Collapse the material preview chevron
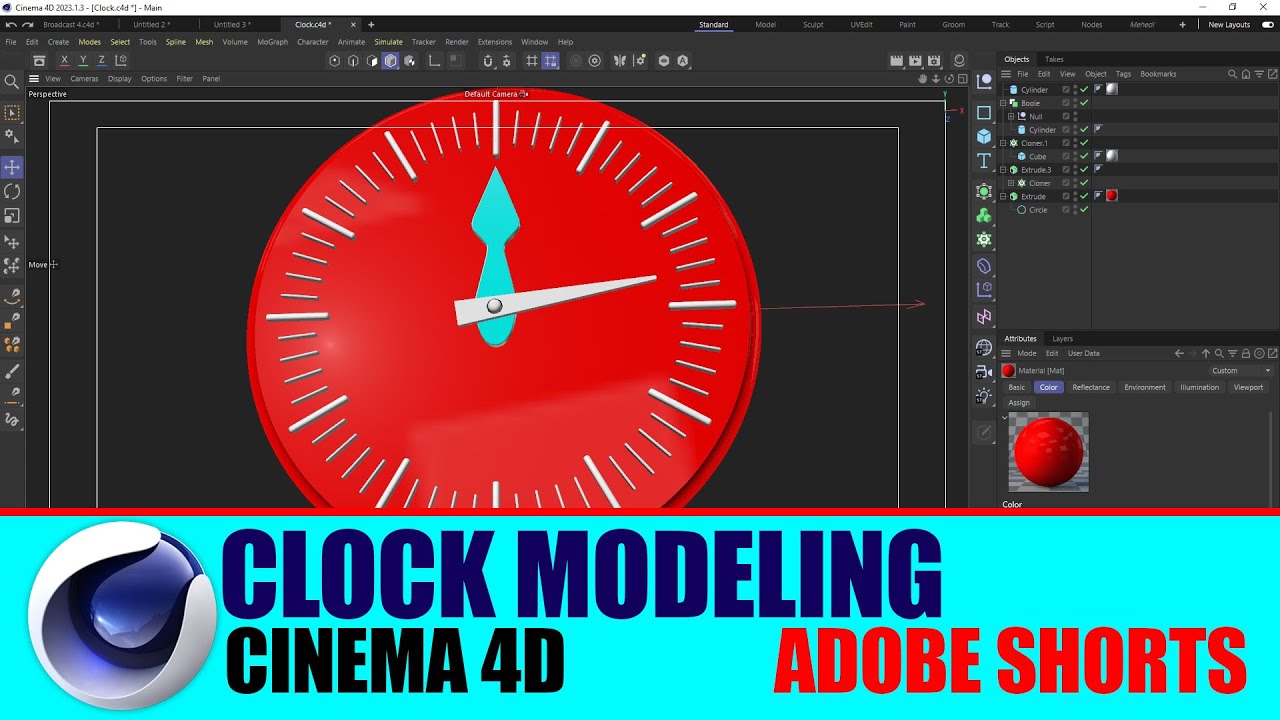 point(1004,417)
